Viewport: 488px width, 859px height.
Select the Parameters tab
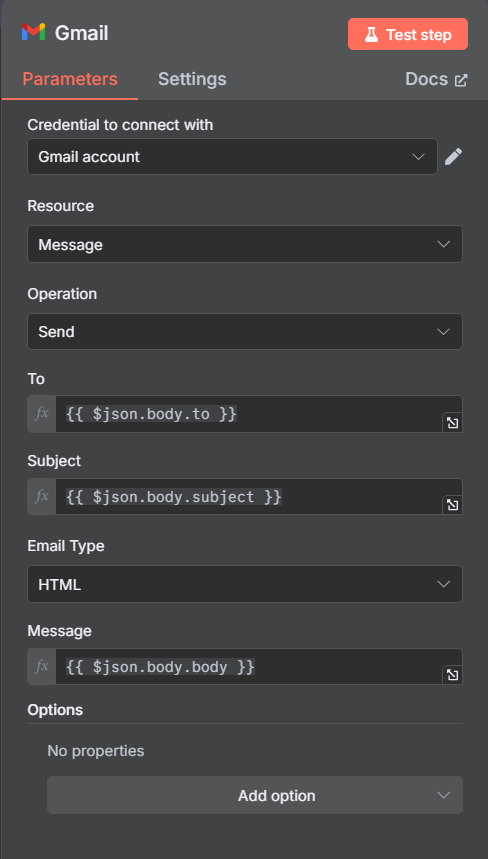click(x=70, y=79)
